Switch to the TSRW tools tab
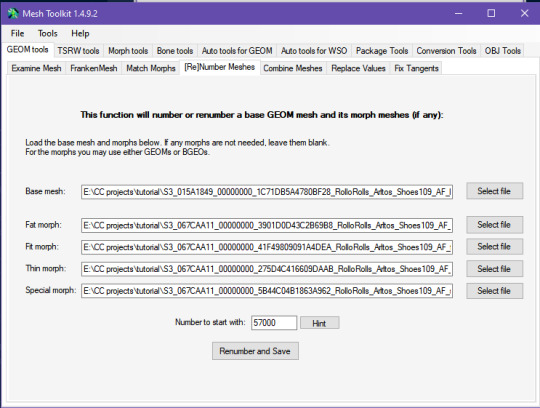Viewport: 540px width, 408px height. click(x=79, y=51)
